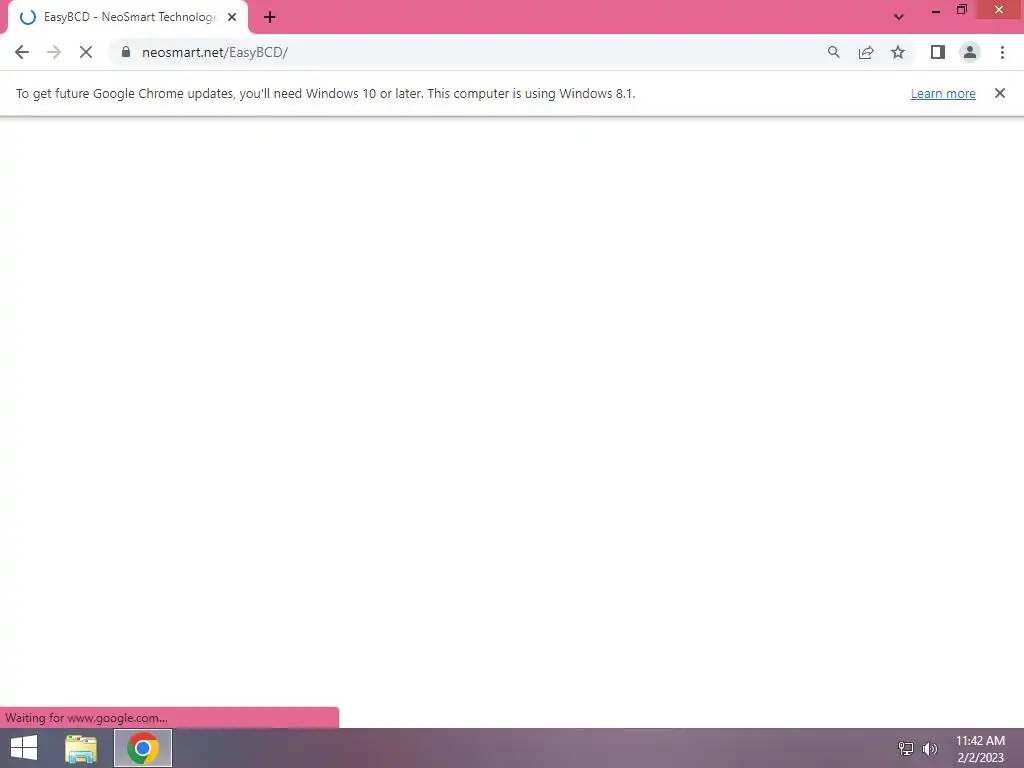
Task: Go back to the previous page
Action: [22, 52]
